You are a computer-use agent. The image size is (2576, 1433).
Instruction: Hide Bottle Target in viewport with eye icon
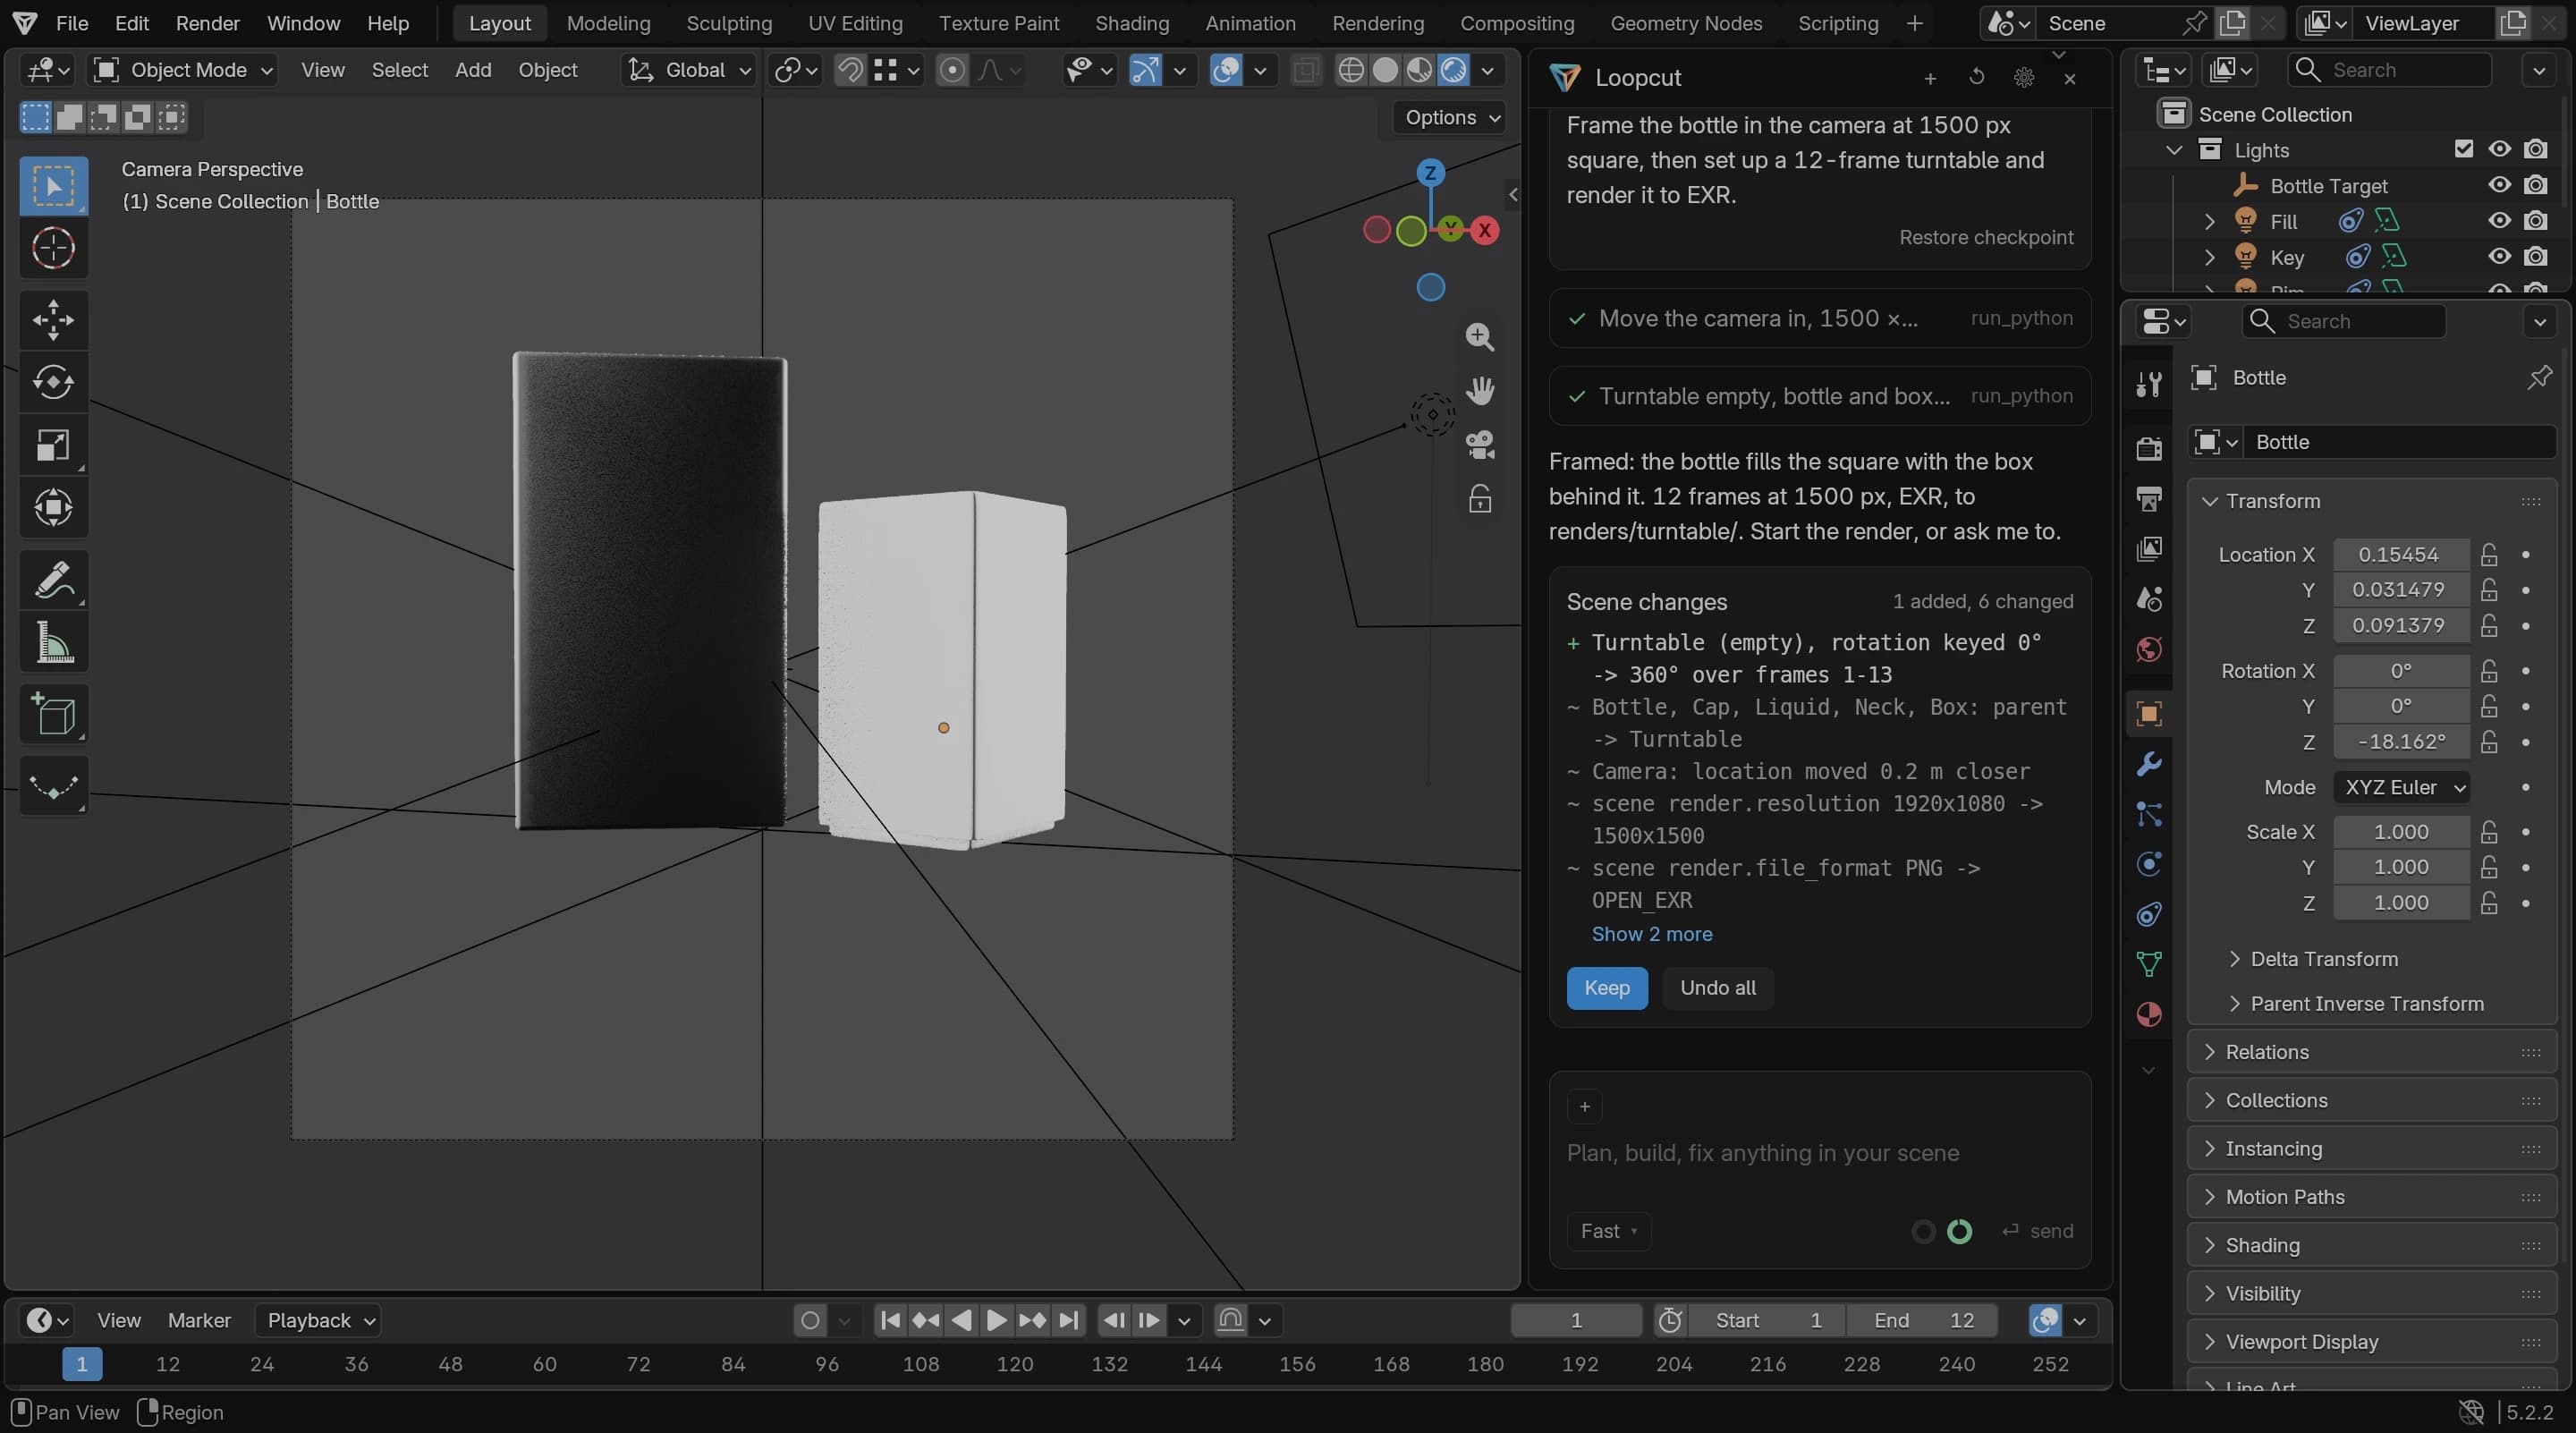pyautogui.click(x=2500, y=185)
